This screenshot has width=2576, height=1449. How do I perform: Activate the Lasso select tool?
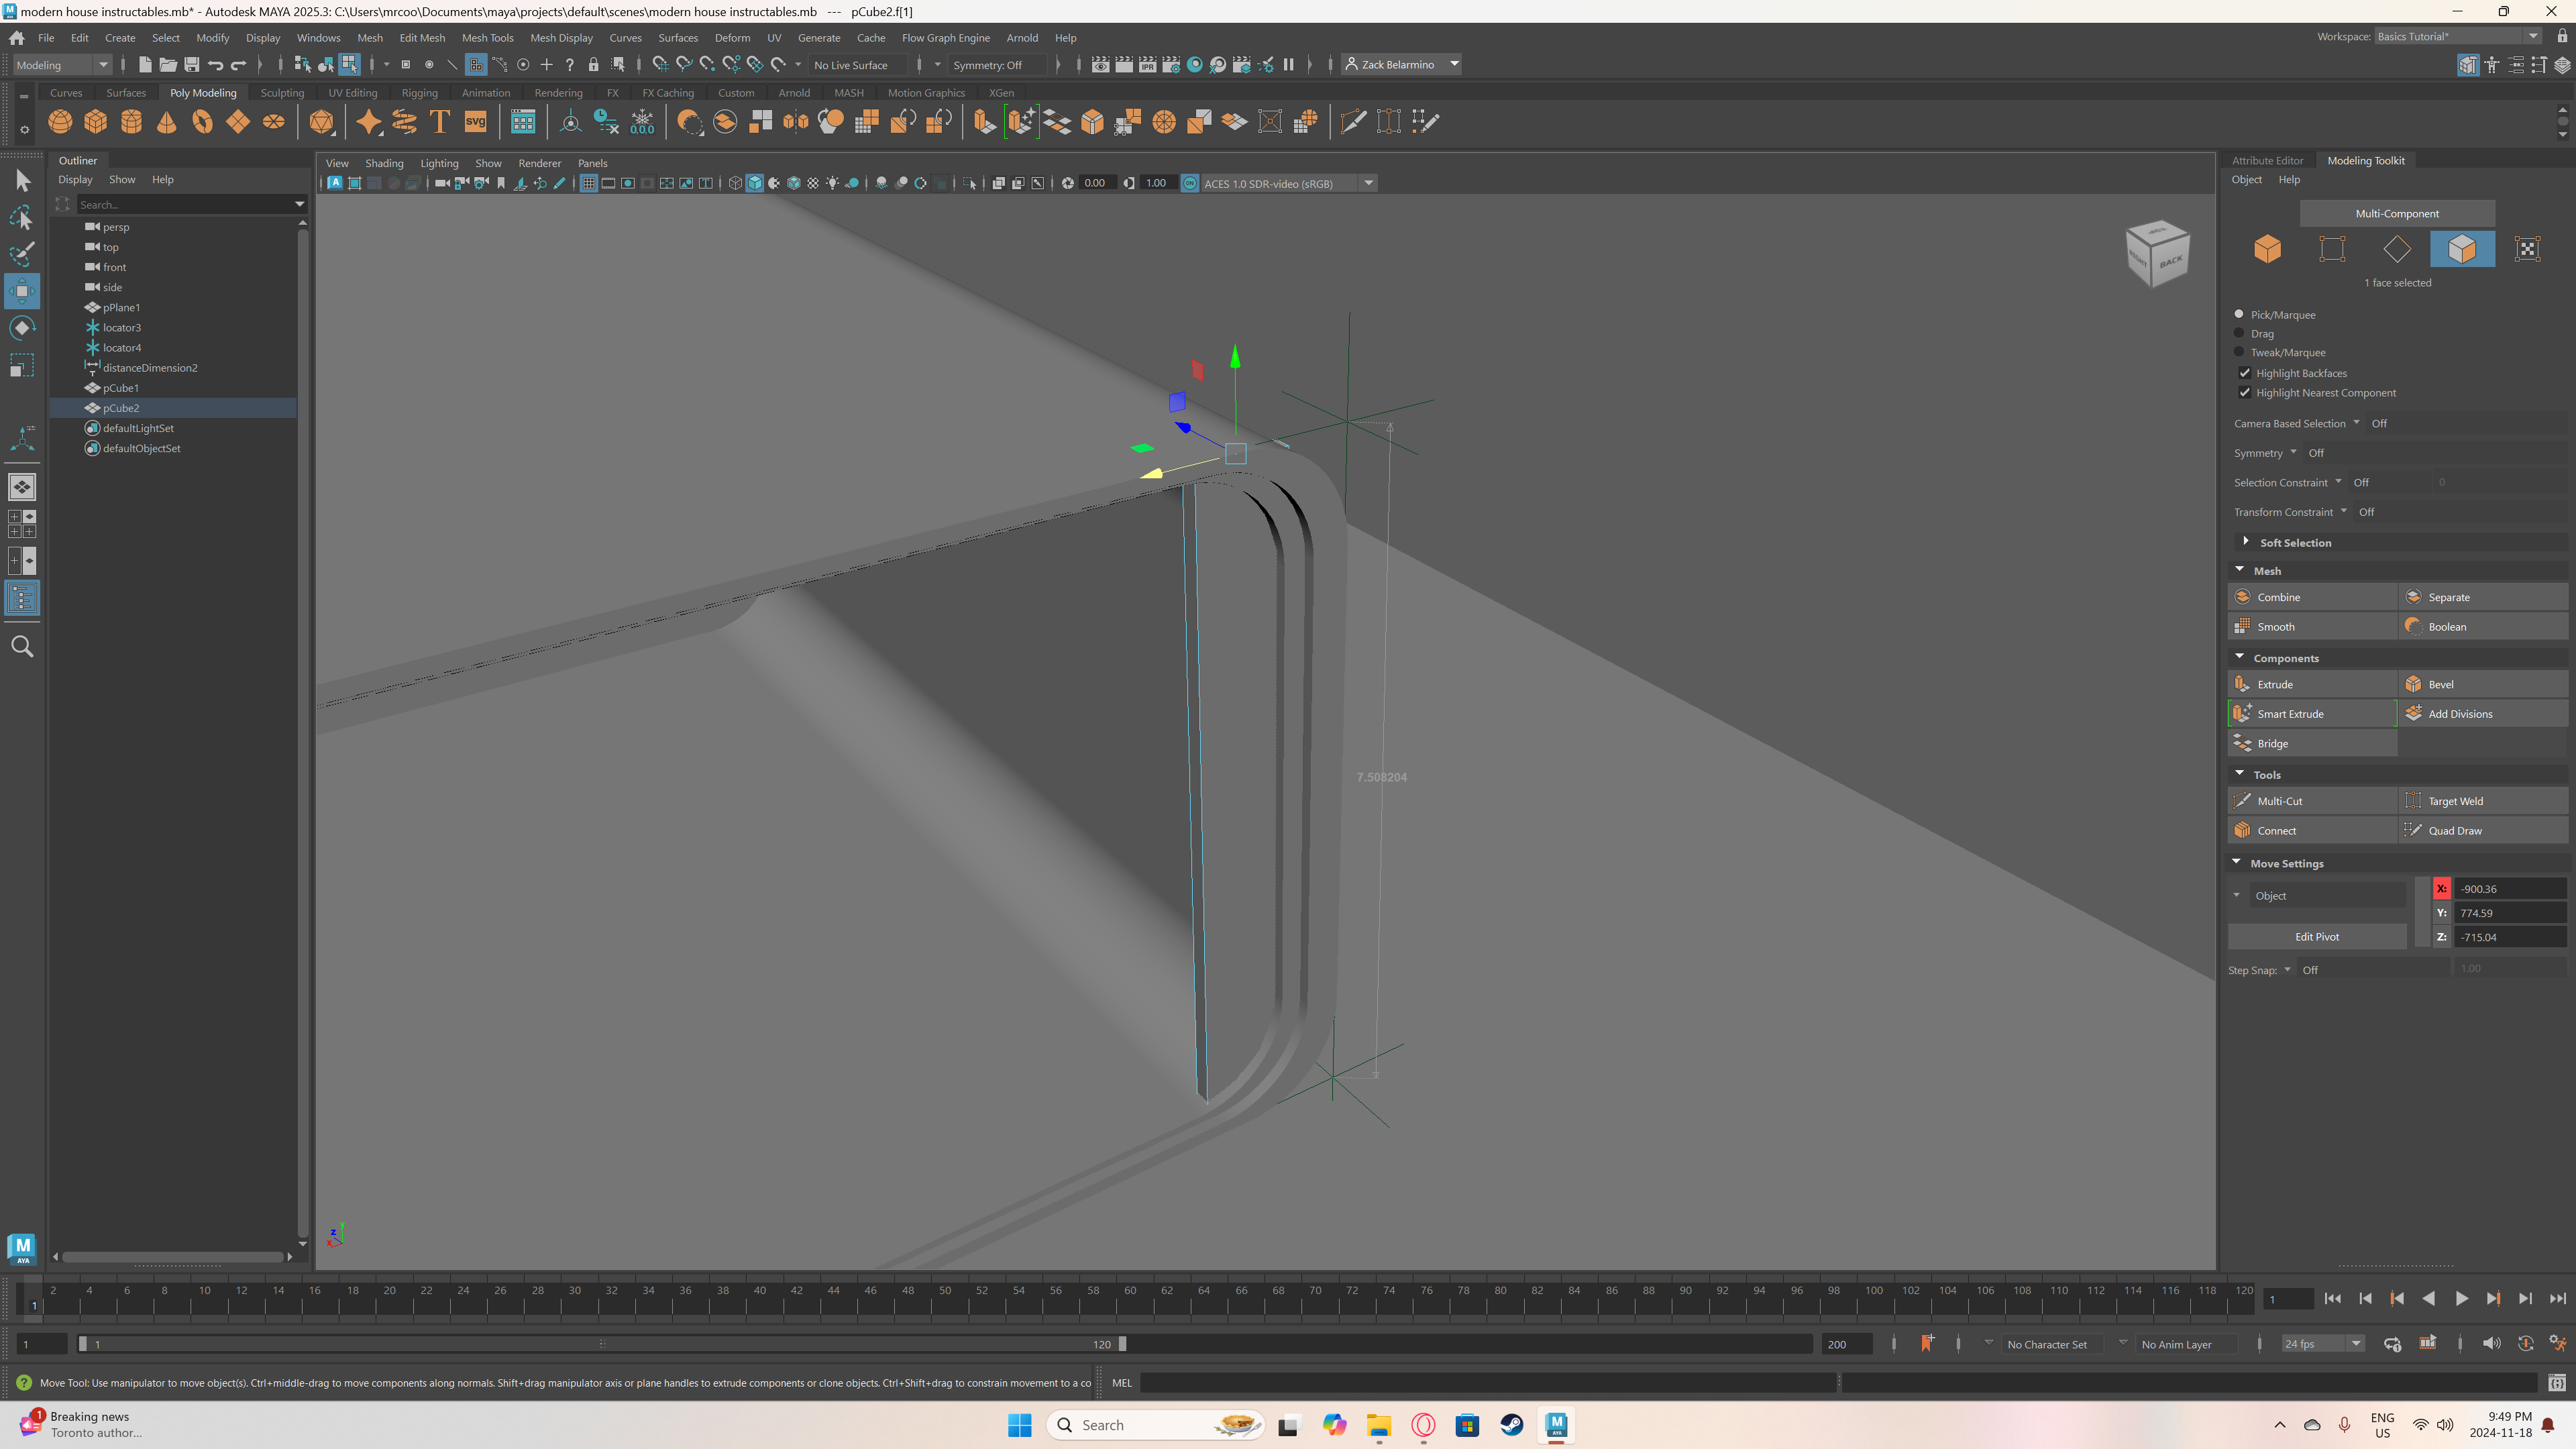pyautogui.click(x=22, y=218)
